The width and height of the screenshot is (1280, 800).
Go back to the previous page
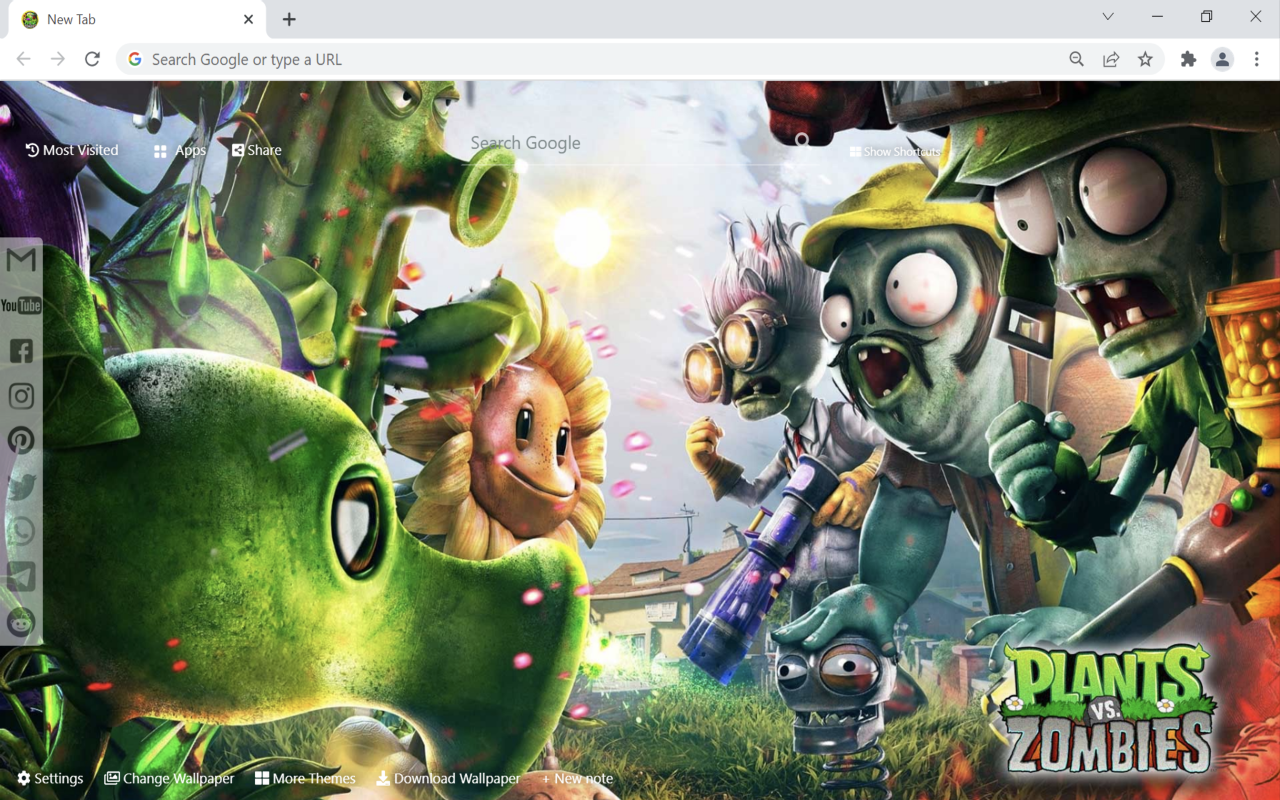[24, 59]
